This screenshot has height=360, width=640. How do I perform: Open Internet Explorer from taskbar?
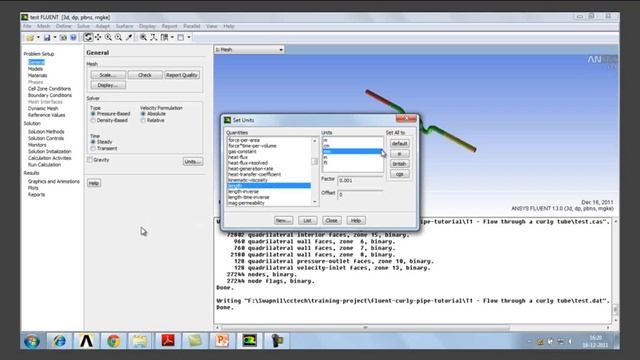tap(59, 341)
